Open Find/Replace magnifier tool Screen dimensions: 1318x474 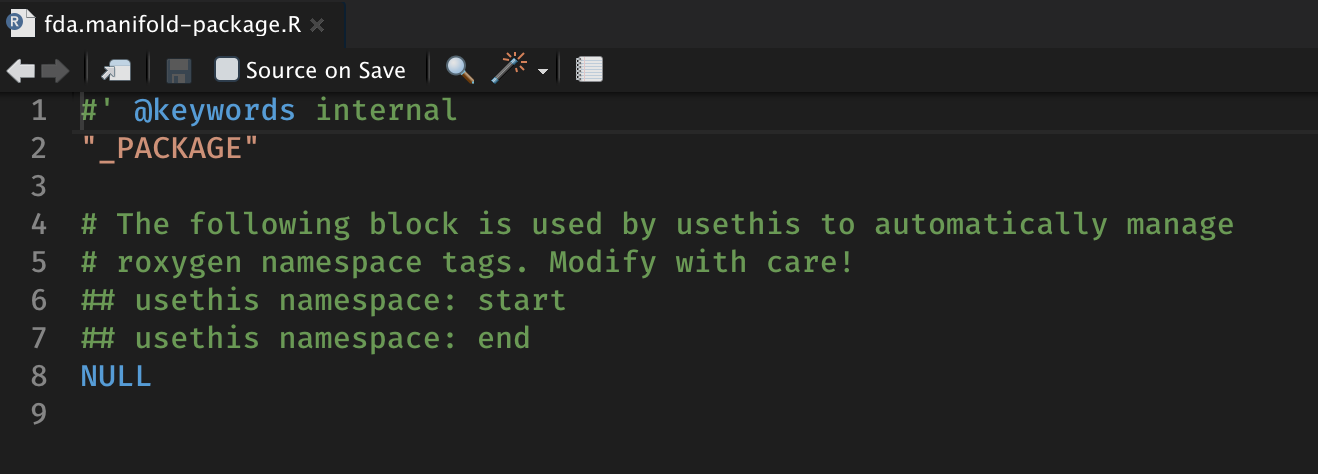pyautogui.click(x=460, y=69)
